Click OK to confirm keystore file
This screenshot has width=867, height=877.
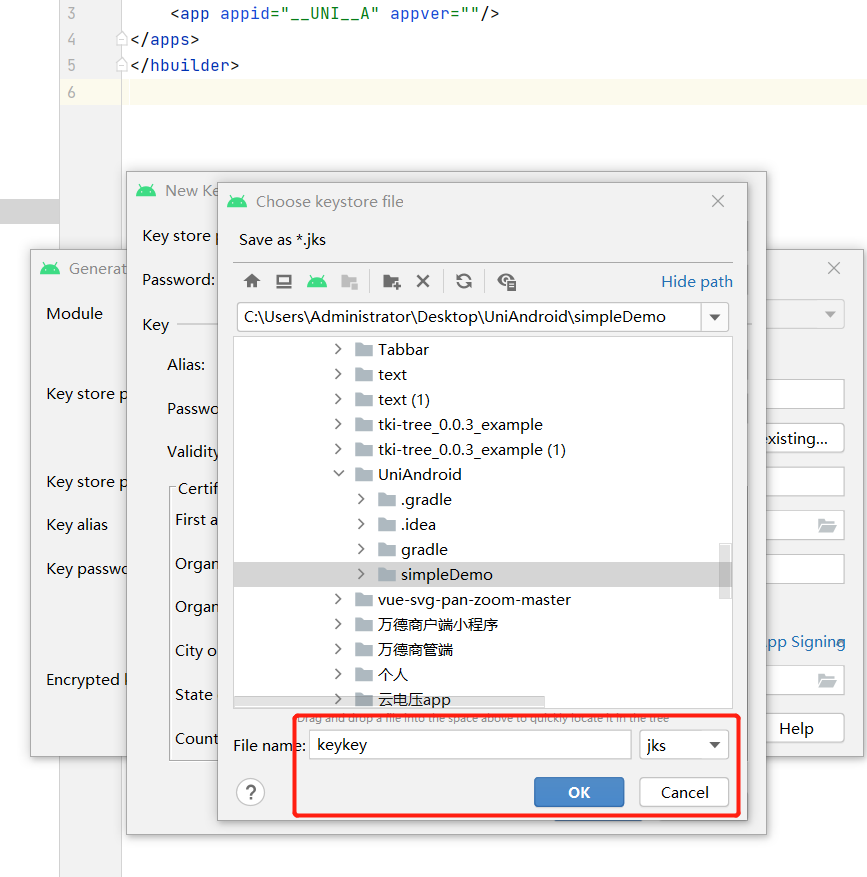[579, 792]
